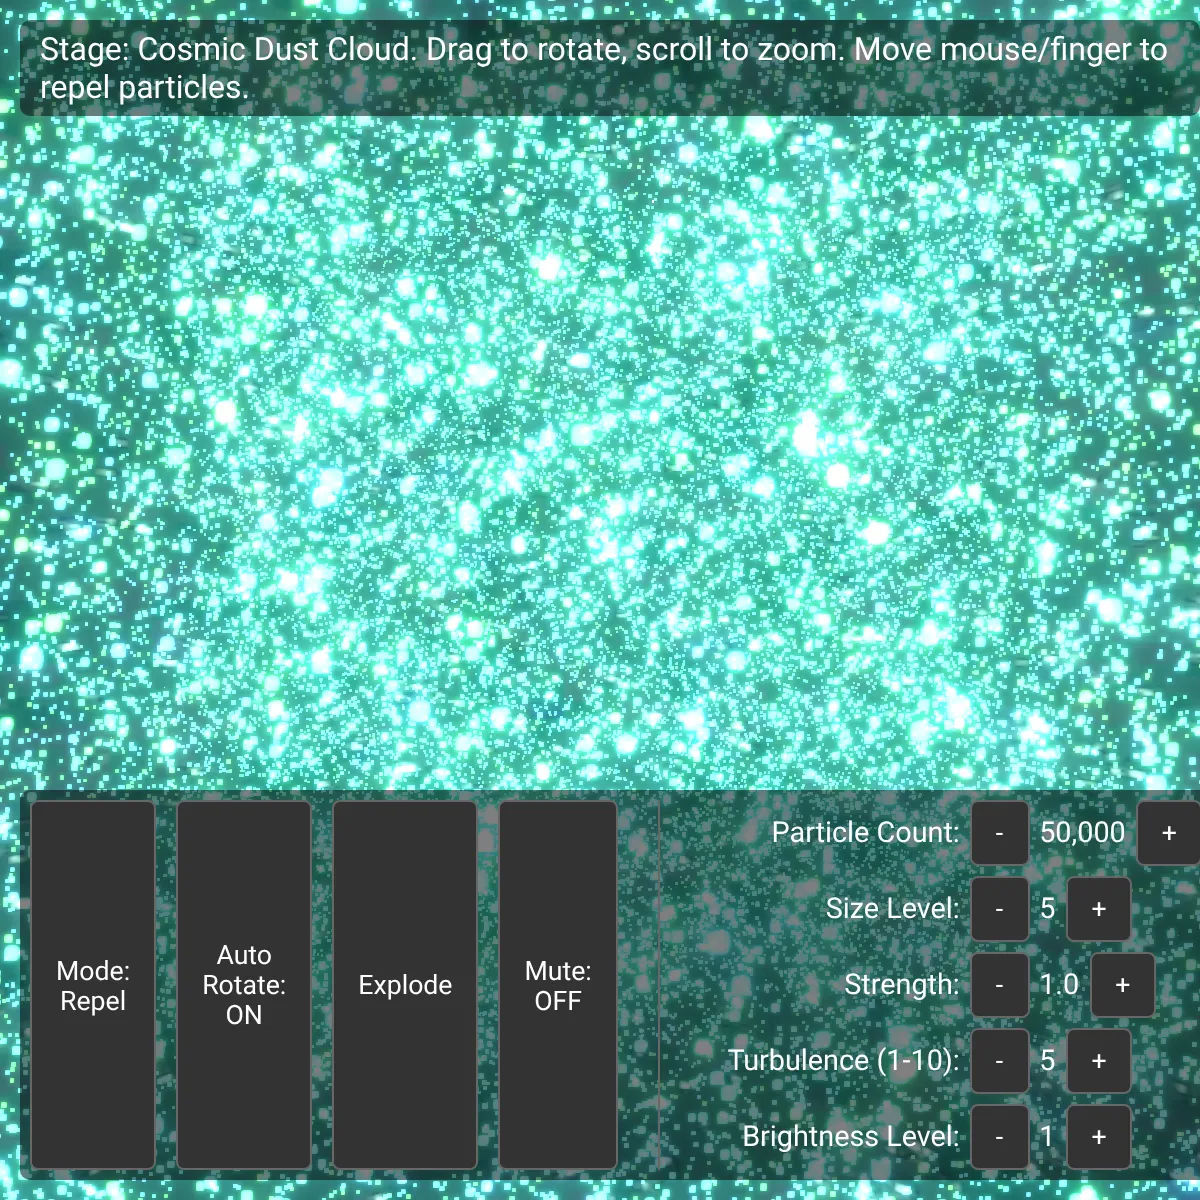
Task: Click the Particle Count: label
Action: click(x=865, y=832)
